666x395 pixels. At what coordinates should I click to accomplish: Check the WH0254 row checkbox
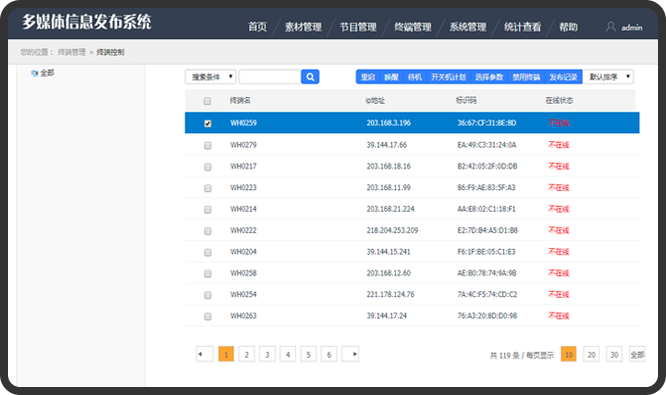point(208,295)
